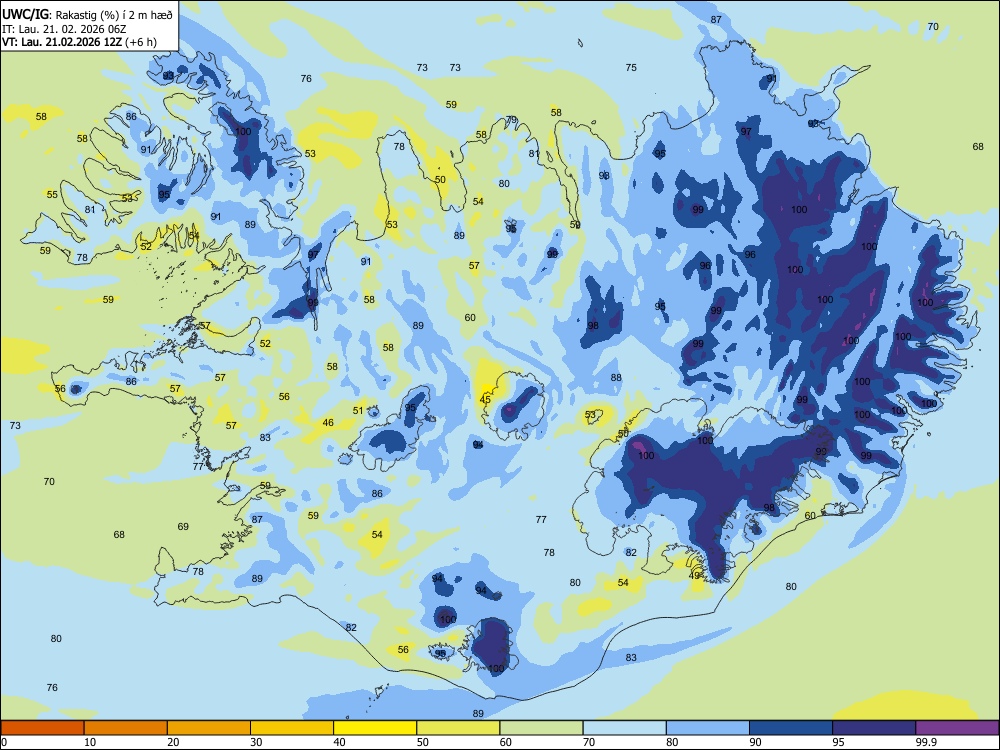
Task: Click the 0–10 dark orange legend segment
Action: (x=43, y=728)
